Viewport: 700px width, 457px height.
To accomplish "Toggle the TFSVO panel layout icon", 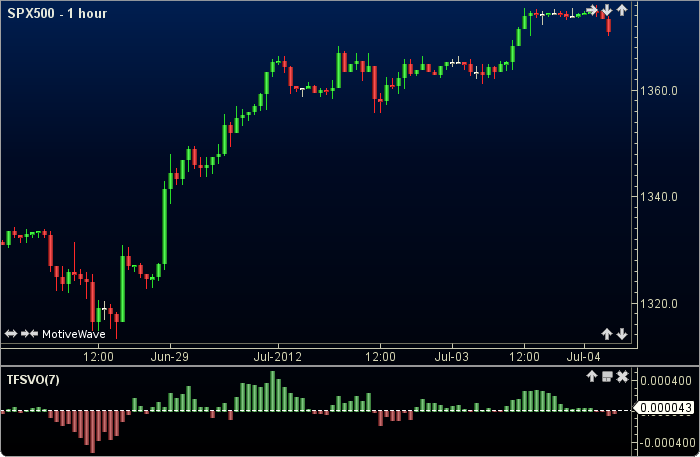I will pyautogui.click(x=607, y=377).
